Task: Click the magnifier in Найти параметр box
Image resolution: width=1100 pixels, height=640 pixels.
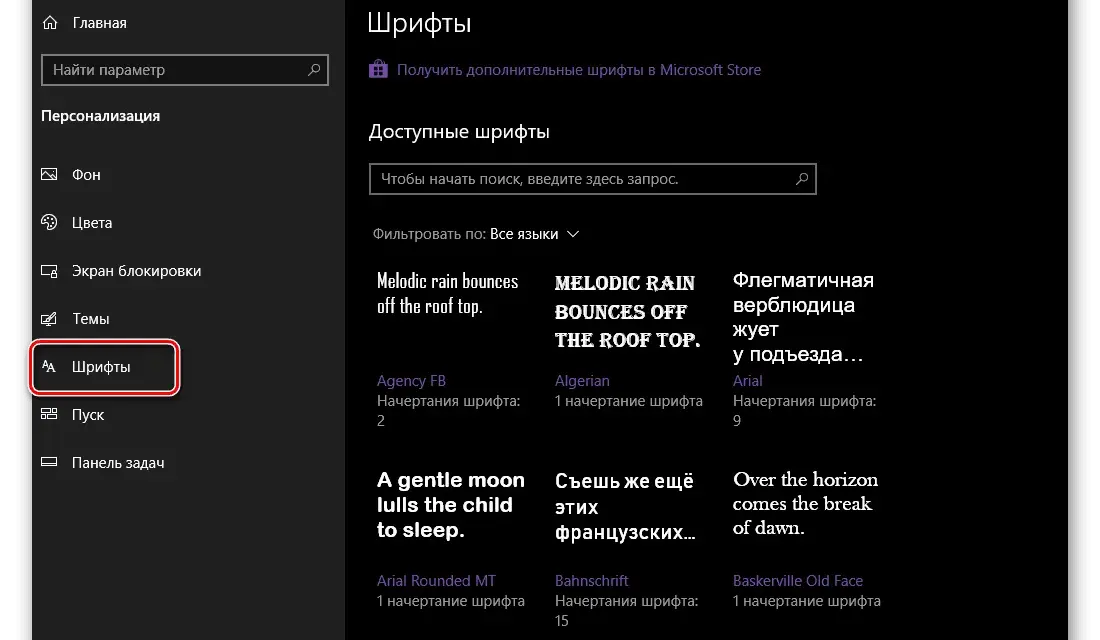Action: [314, 69]
